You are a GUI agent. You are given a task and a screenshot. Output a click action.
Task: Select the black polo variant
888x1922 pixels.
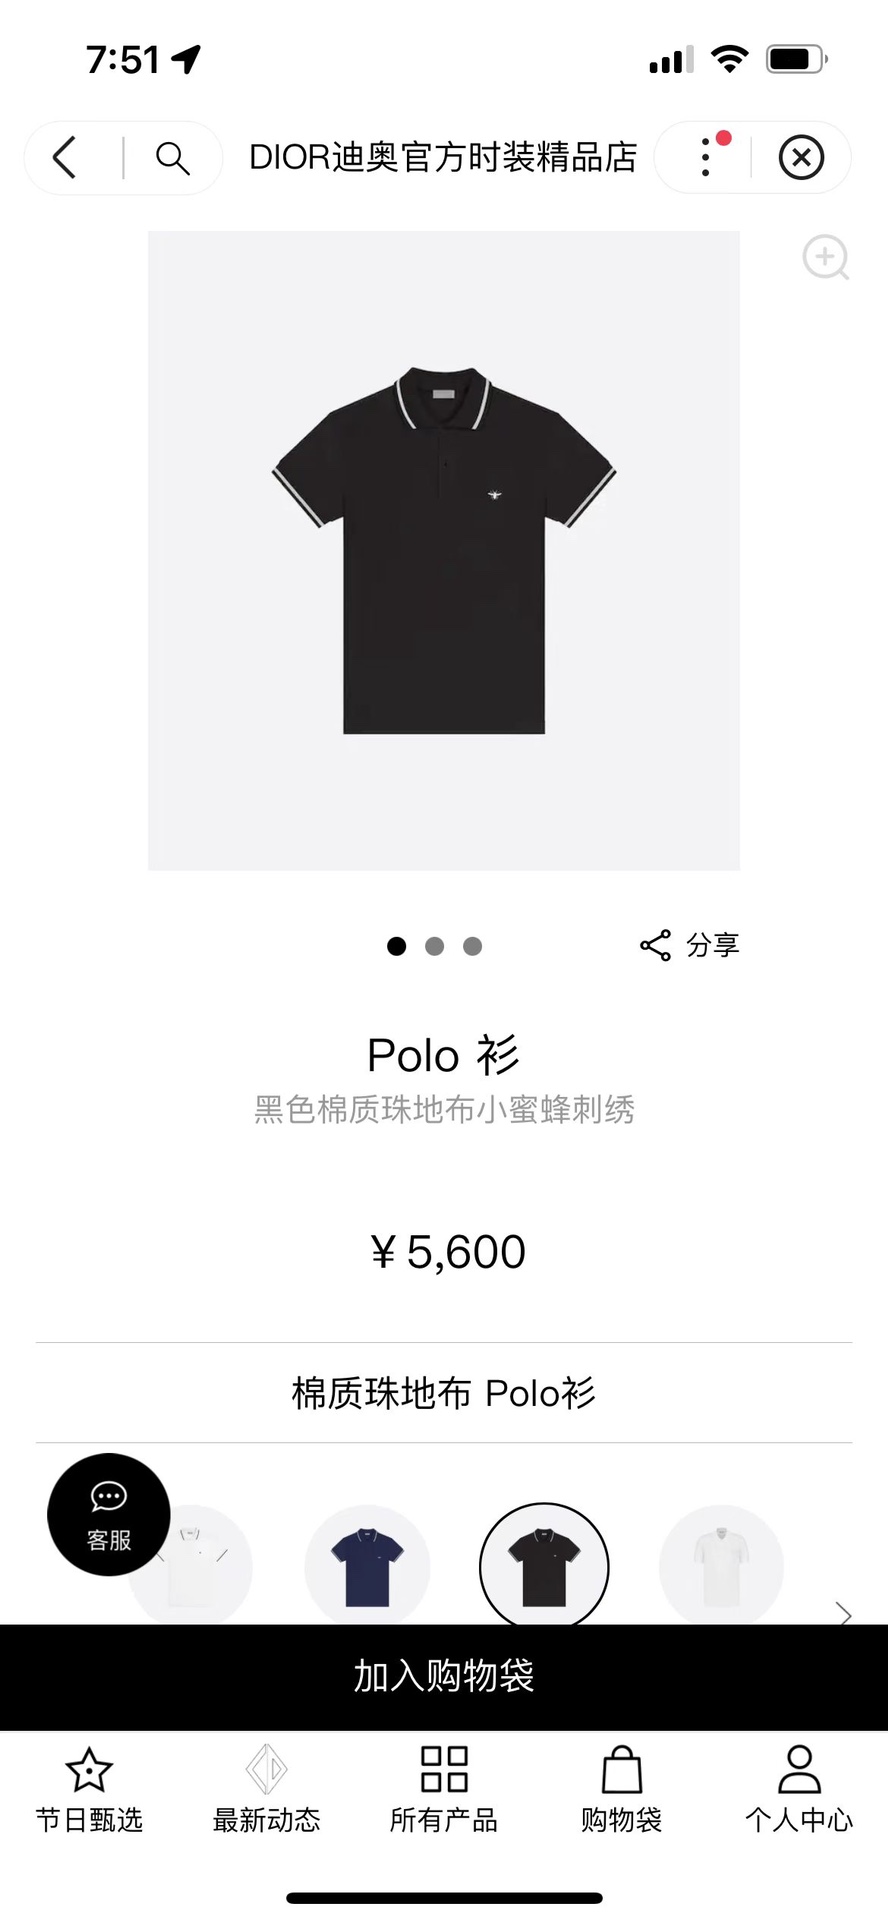point(544,1566)
